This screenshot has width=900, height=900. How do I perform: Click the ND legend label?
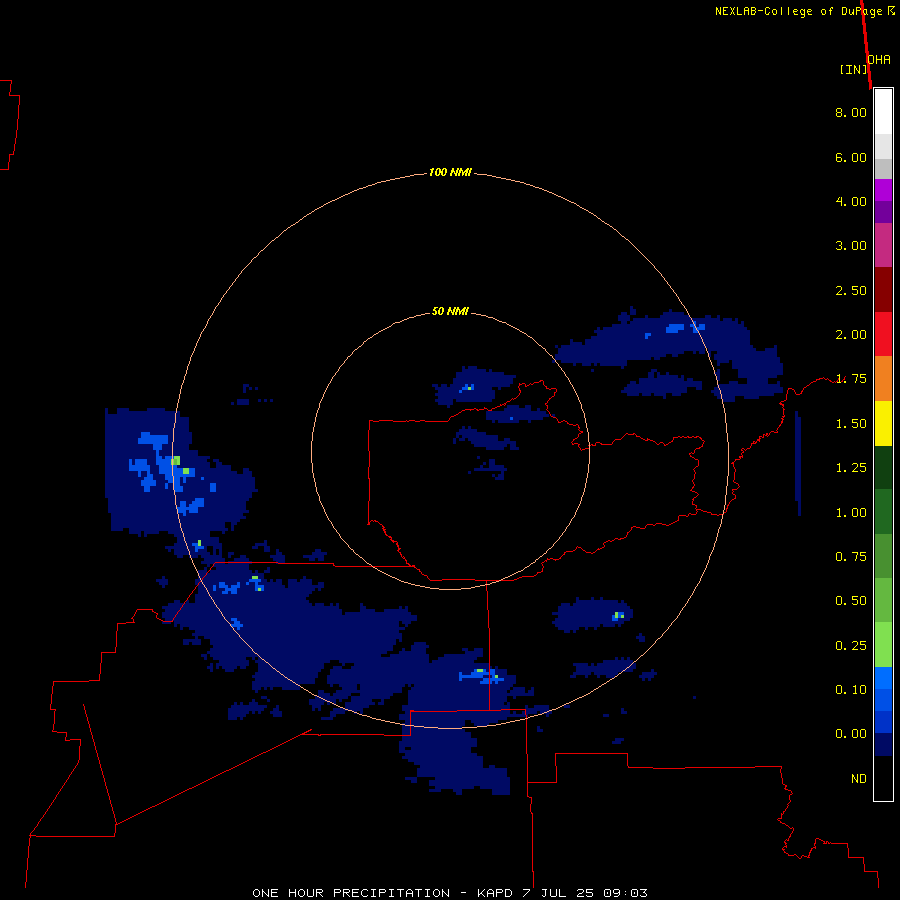pos(859,779)
